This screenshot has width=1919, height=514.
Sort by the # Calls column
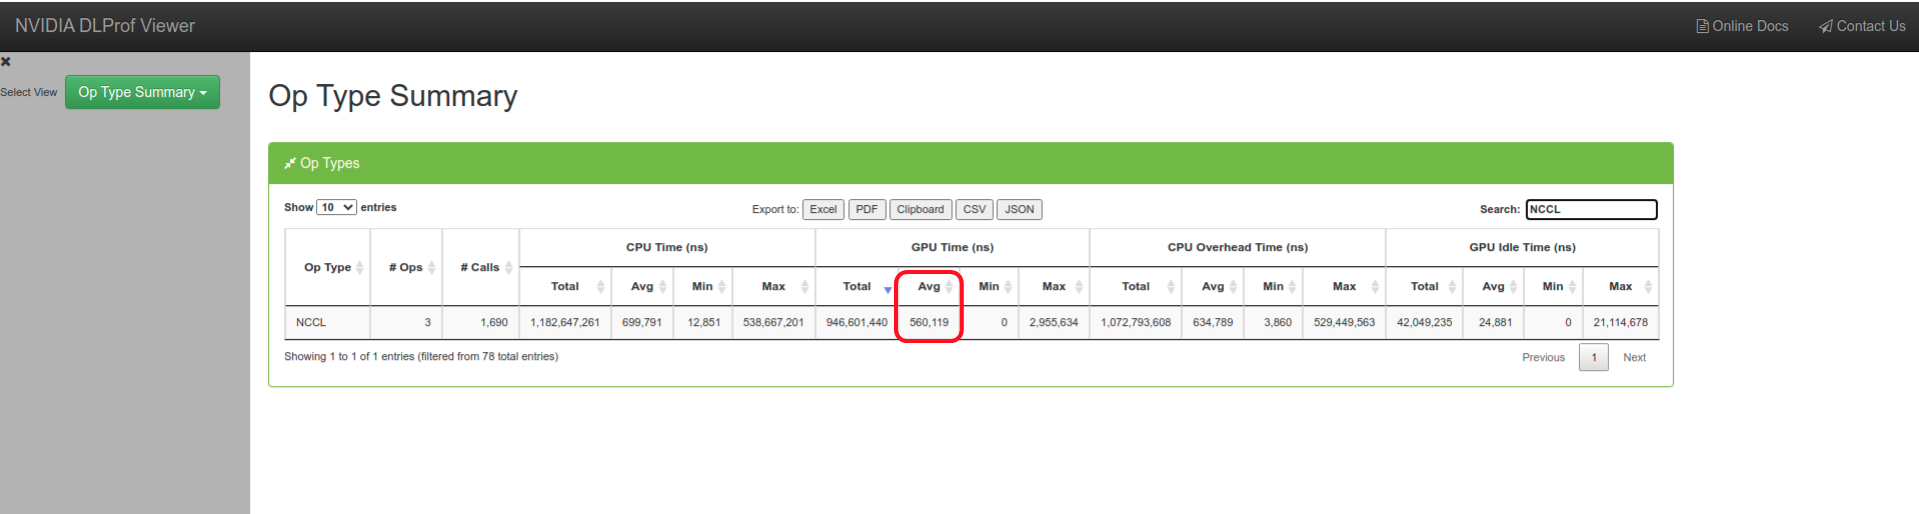(480, 267)
